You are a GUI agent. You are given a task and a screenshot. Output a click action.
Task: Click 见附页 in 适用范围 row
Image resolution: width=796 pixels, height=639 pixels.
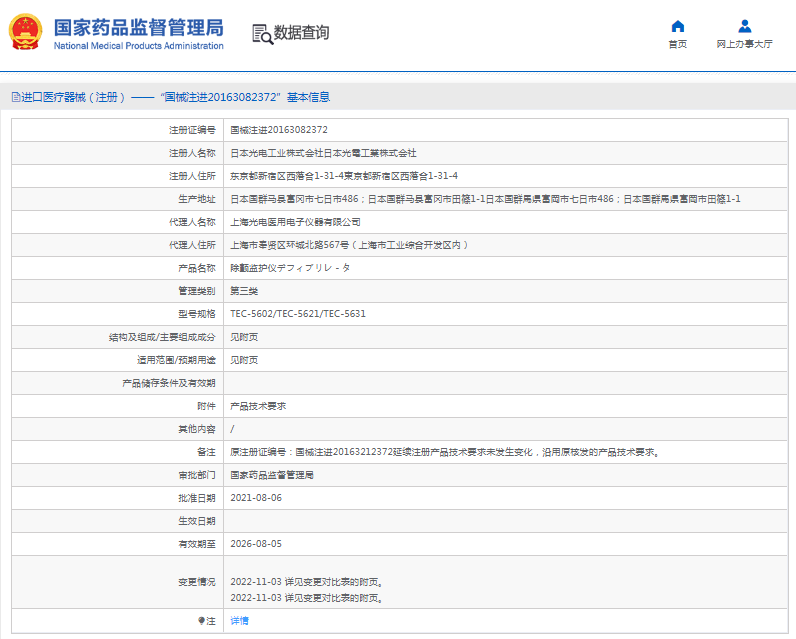(x=244, y=360)
